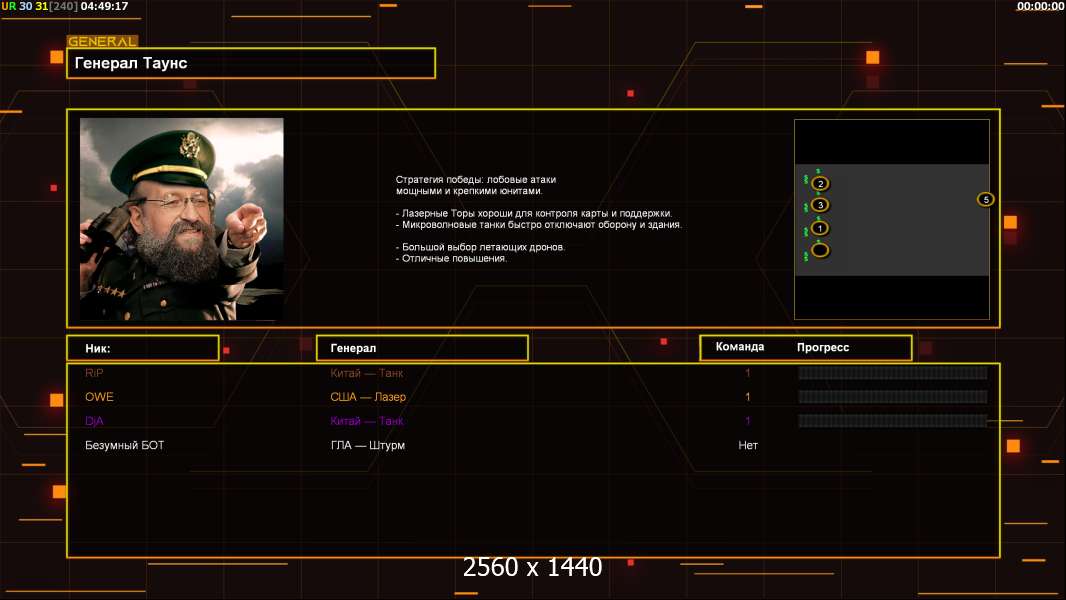Image resolution: width=1066 pixels, height=600 pixels.
Task: Click start position marker 3 on minimap
Action: pyautogui.click(x=821, y=205)
